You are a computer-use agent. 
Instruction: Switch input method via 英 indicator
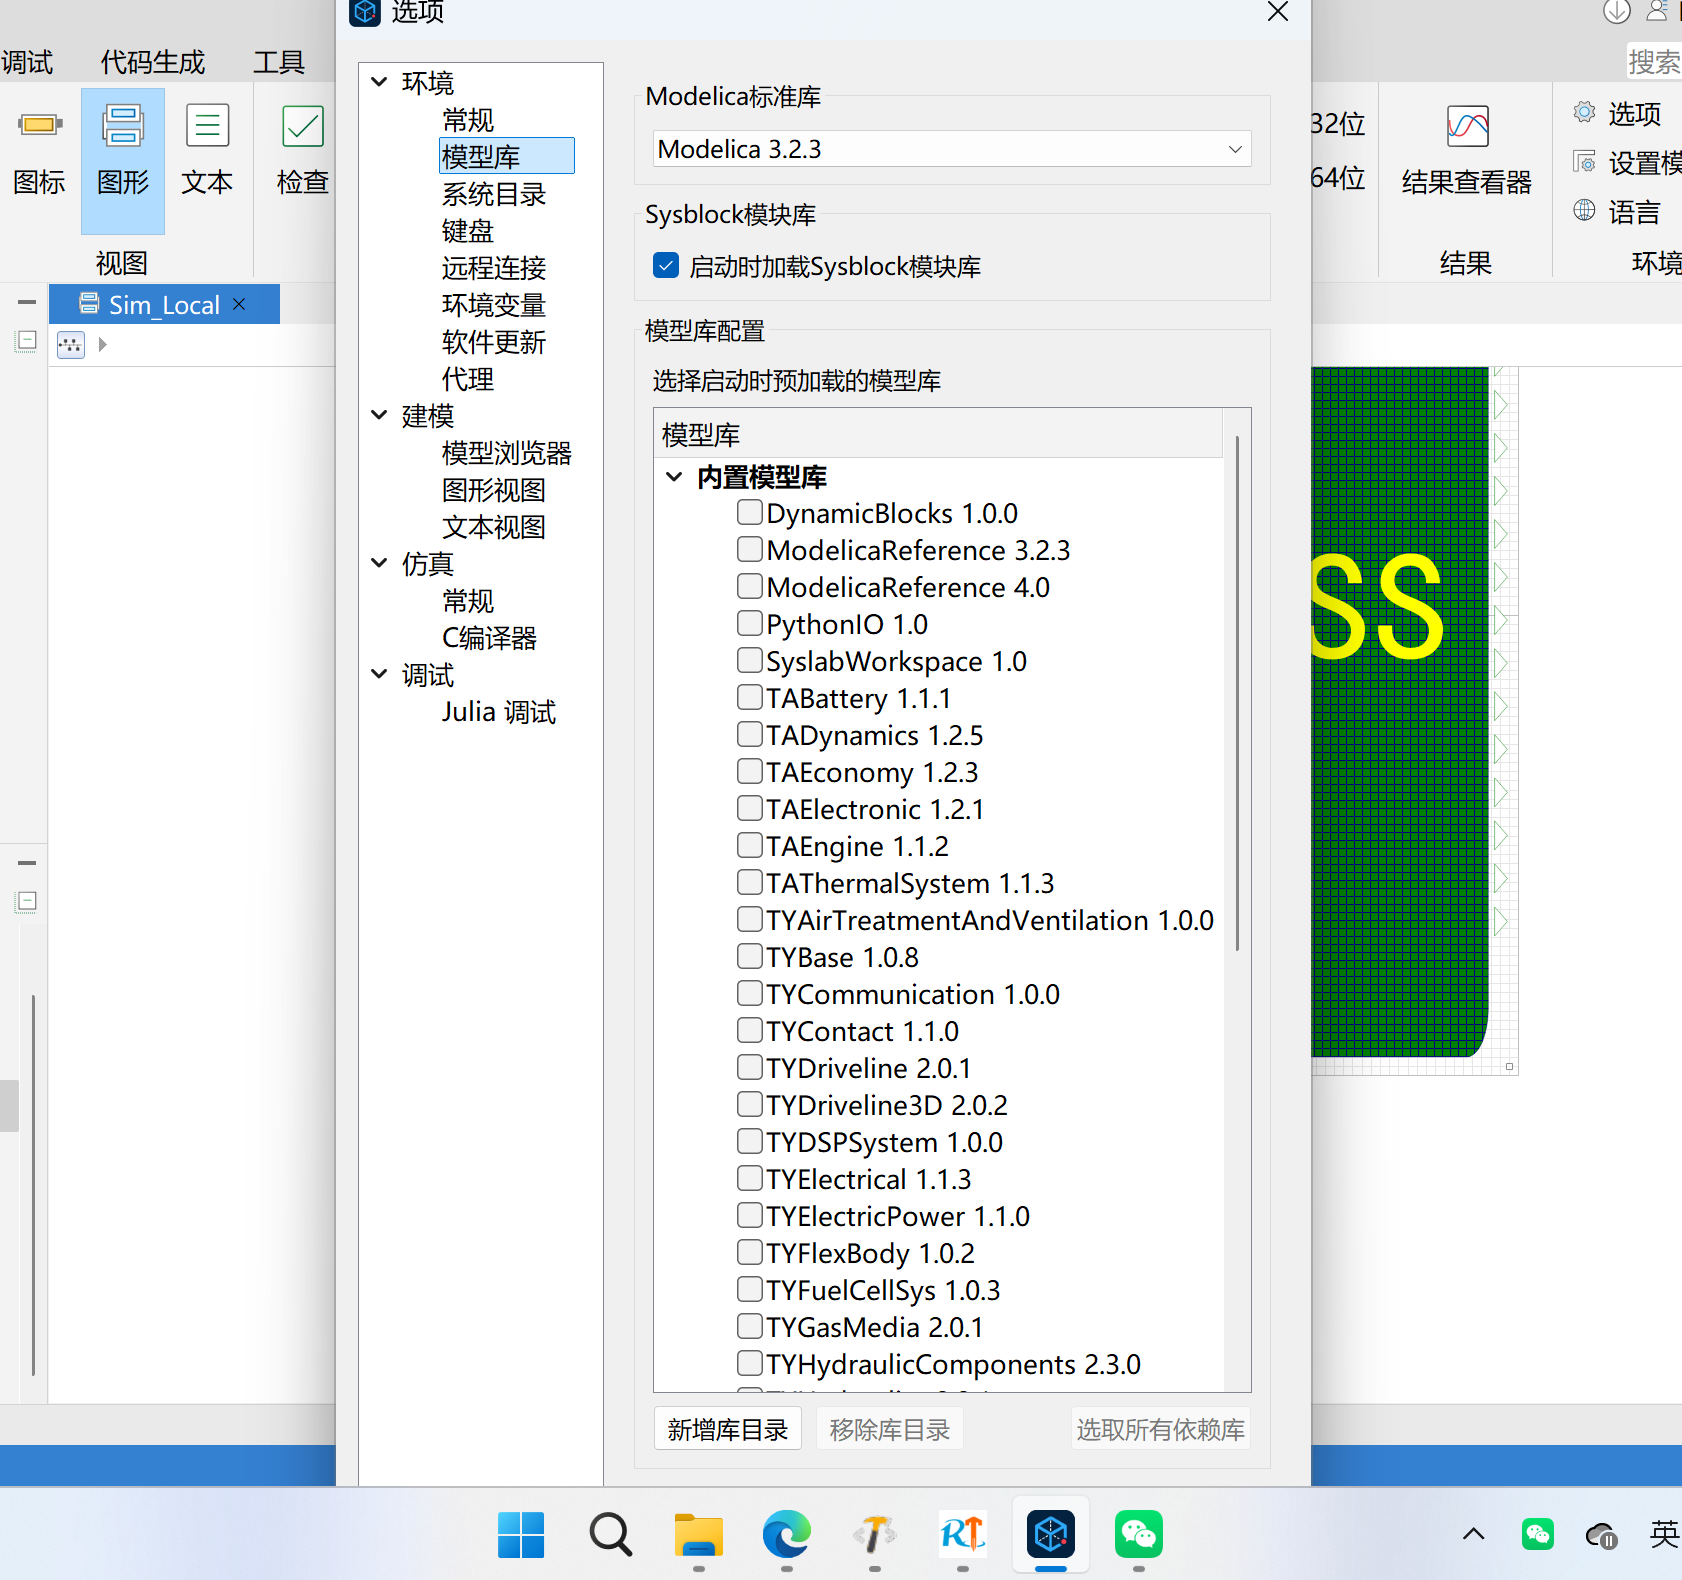(x=1664, y=1534)
